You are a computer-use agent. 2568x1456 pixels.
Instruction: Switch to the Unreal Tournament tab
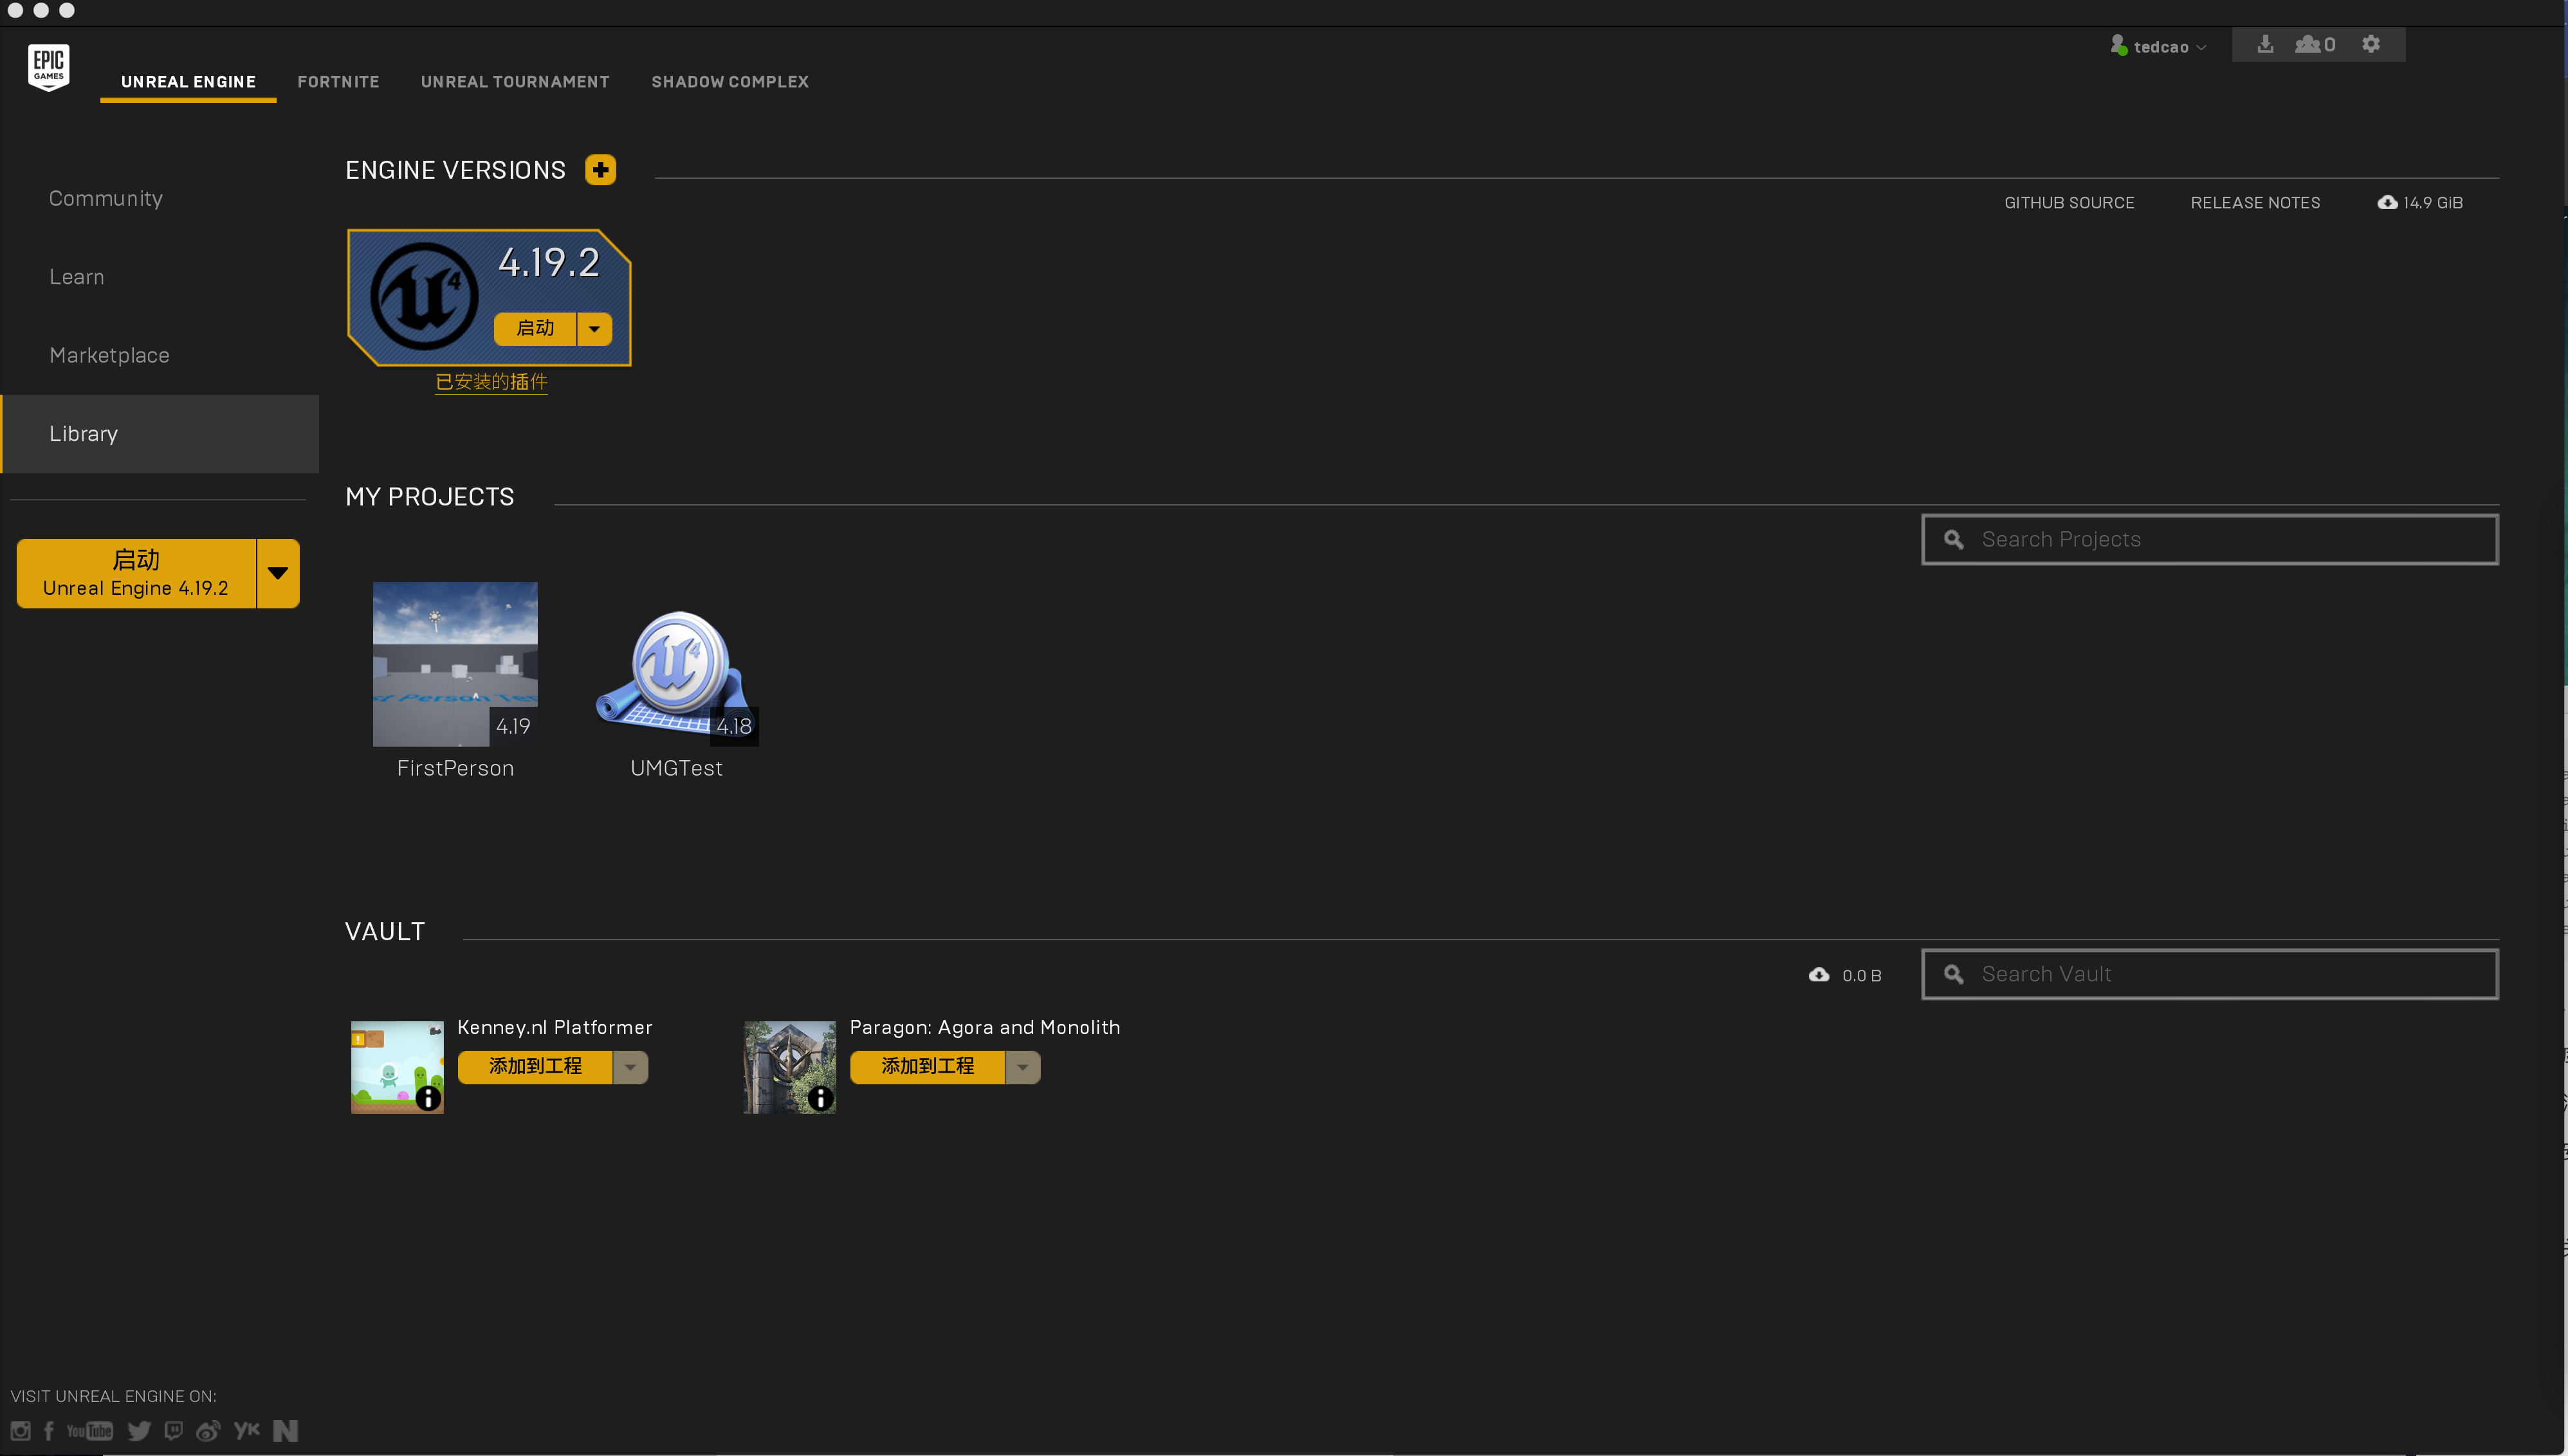coord(515,82)
